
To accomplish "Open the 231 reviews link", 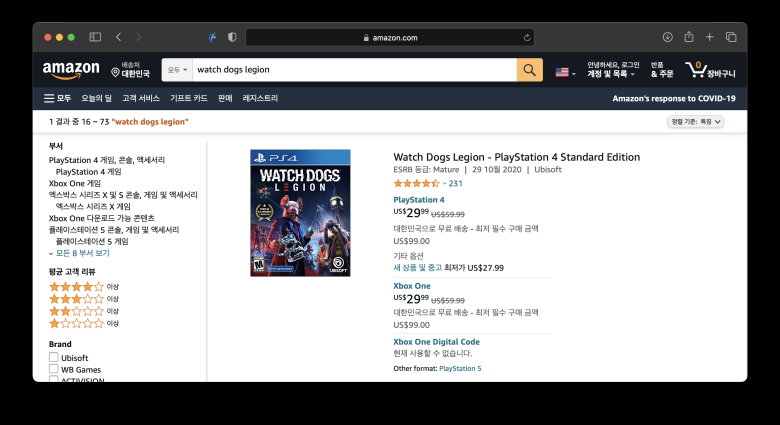I will click(455, 183).
